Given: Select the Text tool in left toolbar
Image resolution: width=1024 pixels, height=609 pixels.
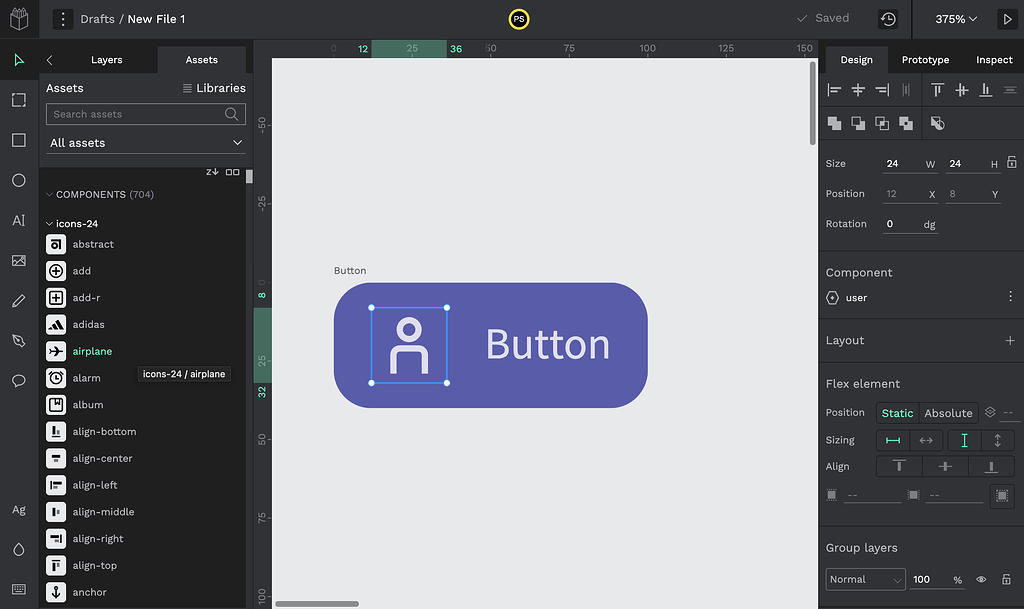Looking at the screenshot, I should [18, 220].
